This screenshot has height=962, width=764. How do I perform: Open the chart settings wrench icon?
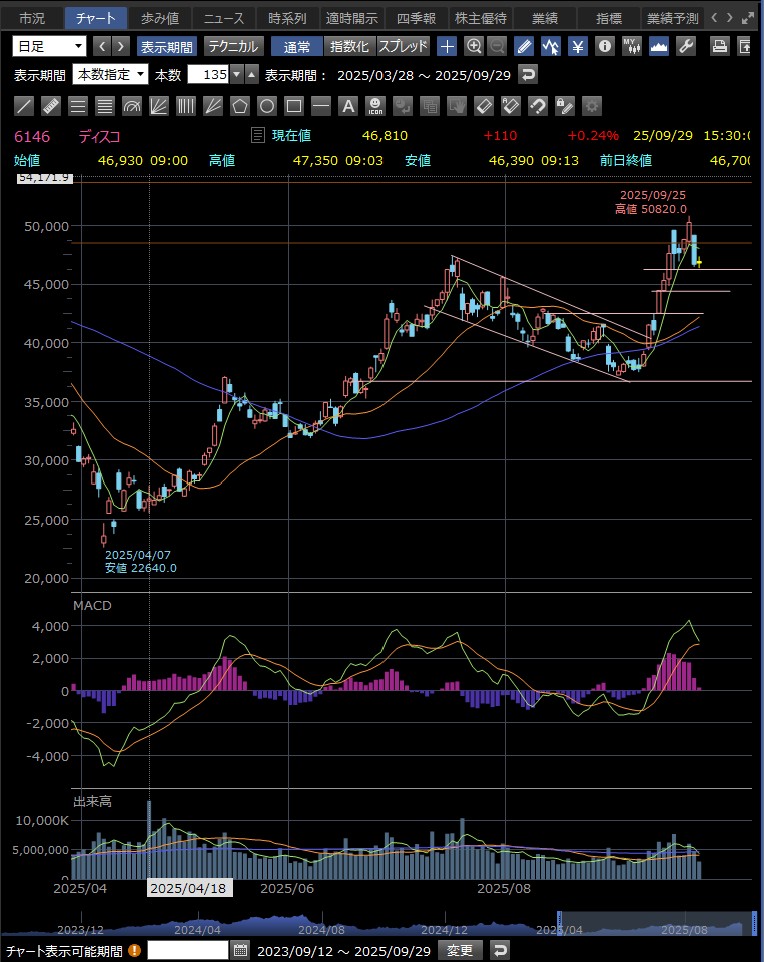coord(685,46)
